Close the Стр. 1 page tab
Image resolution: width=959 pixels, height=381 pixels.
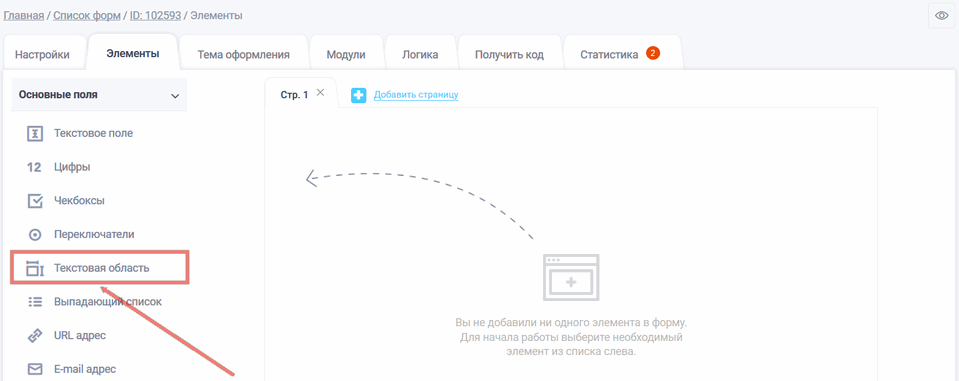320,93
